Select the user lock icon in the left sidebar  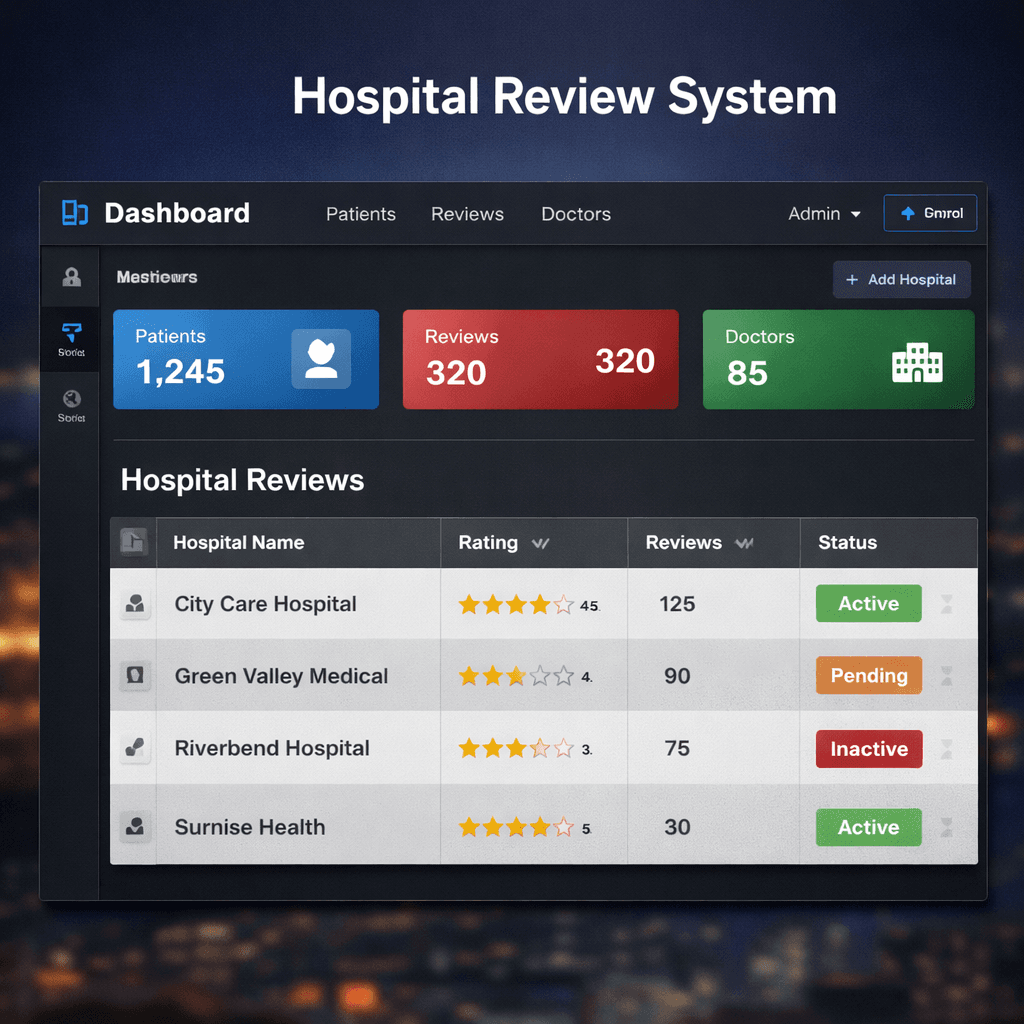point(70,277)
